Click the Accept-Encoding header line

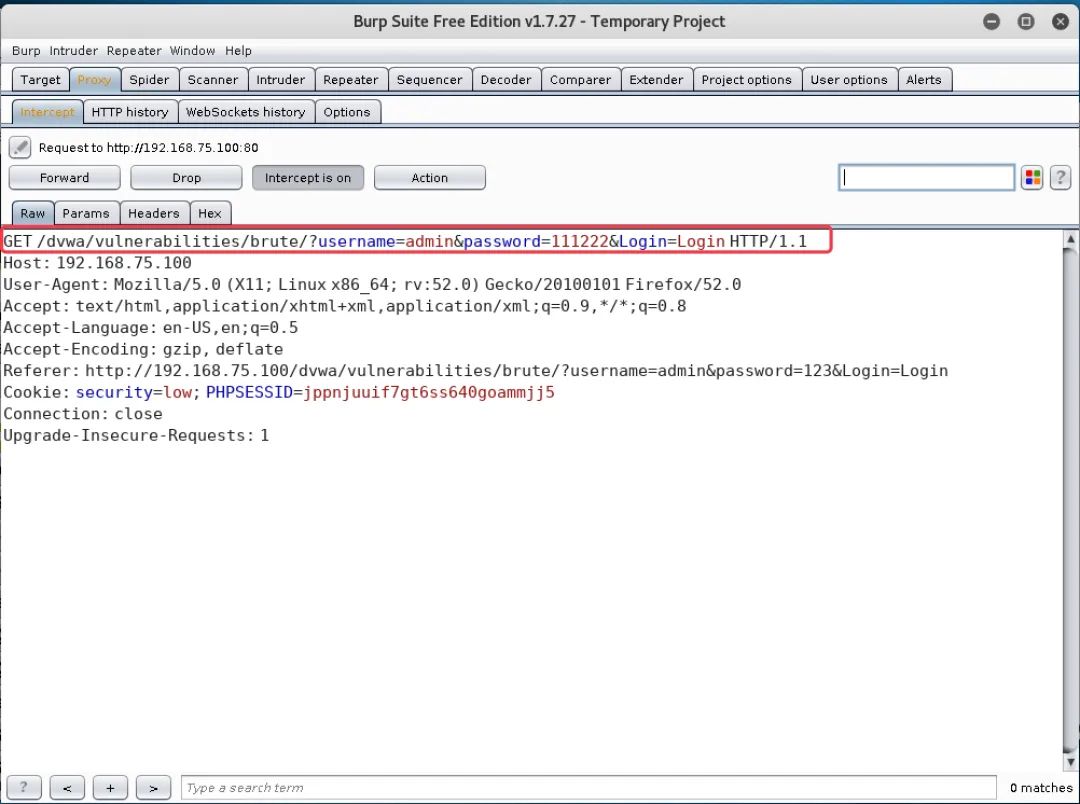[x=143, y=349]
